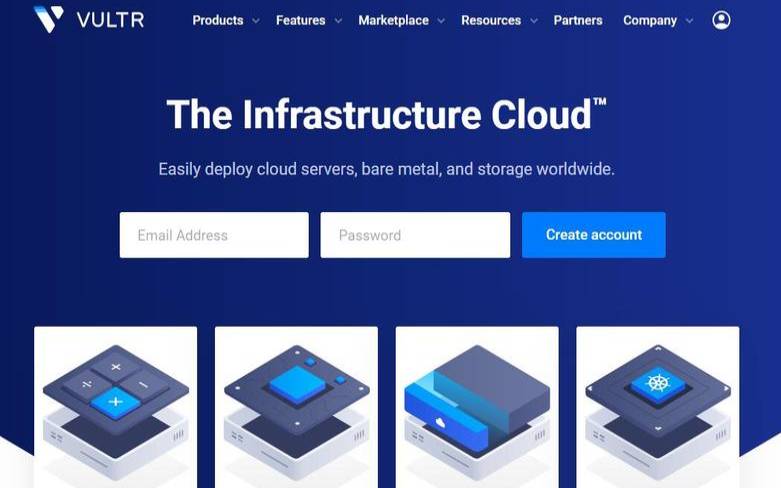Expand the Resources dropdown arrow

tap(533, 21)
